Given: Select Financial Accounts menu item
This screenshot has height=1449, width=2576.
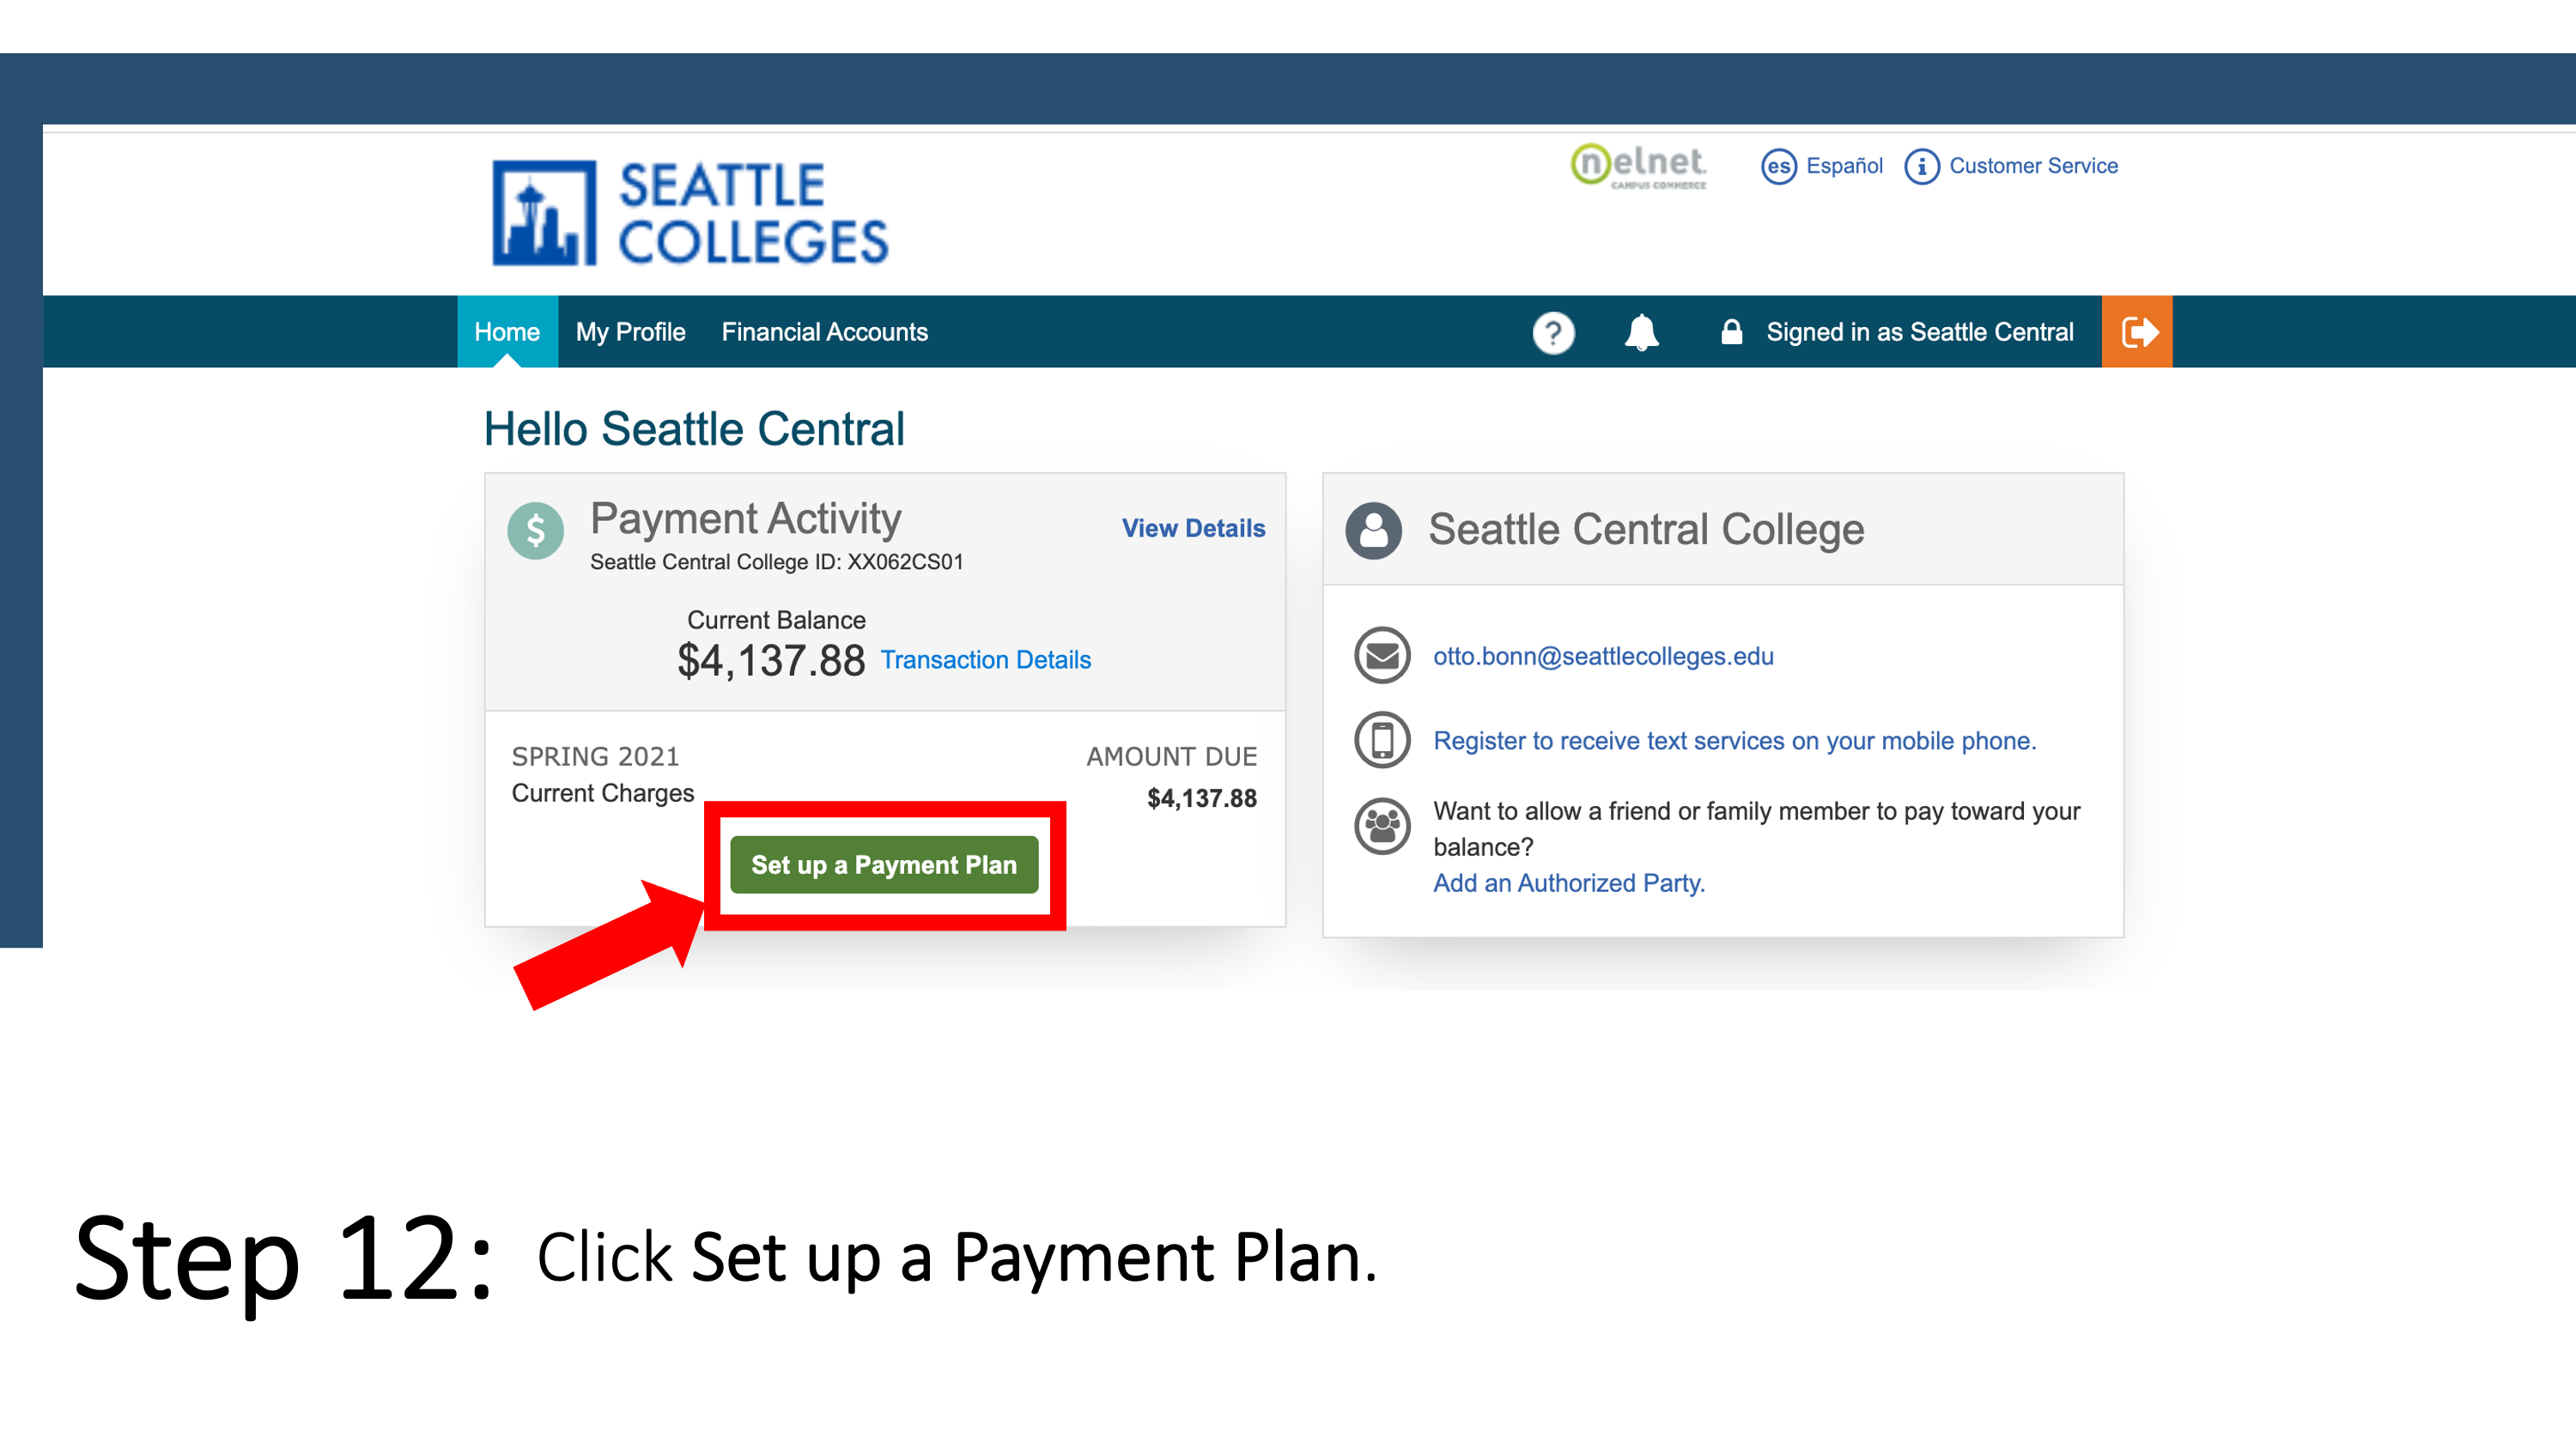Looking at the screenshot, I should coord(823,332).
